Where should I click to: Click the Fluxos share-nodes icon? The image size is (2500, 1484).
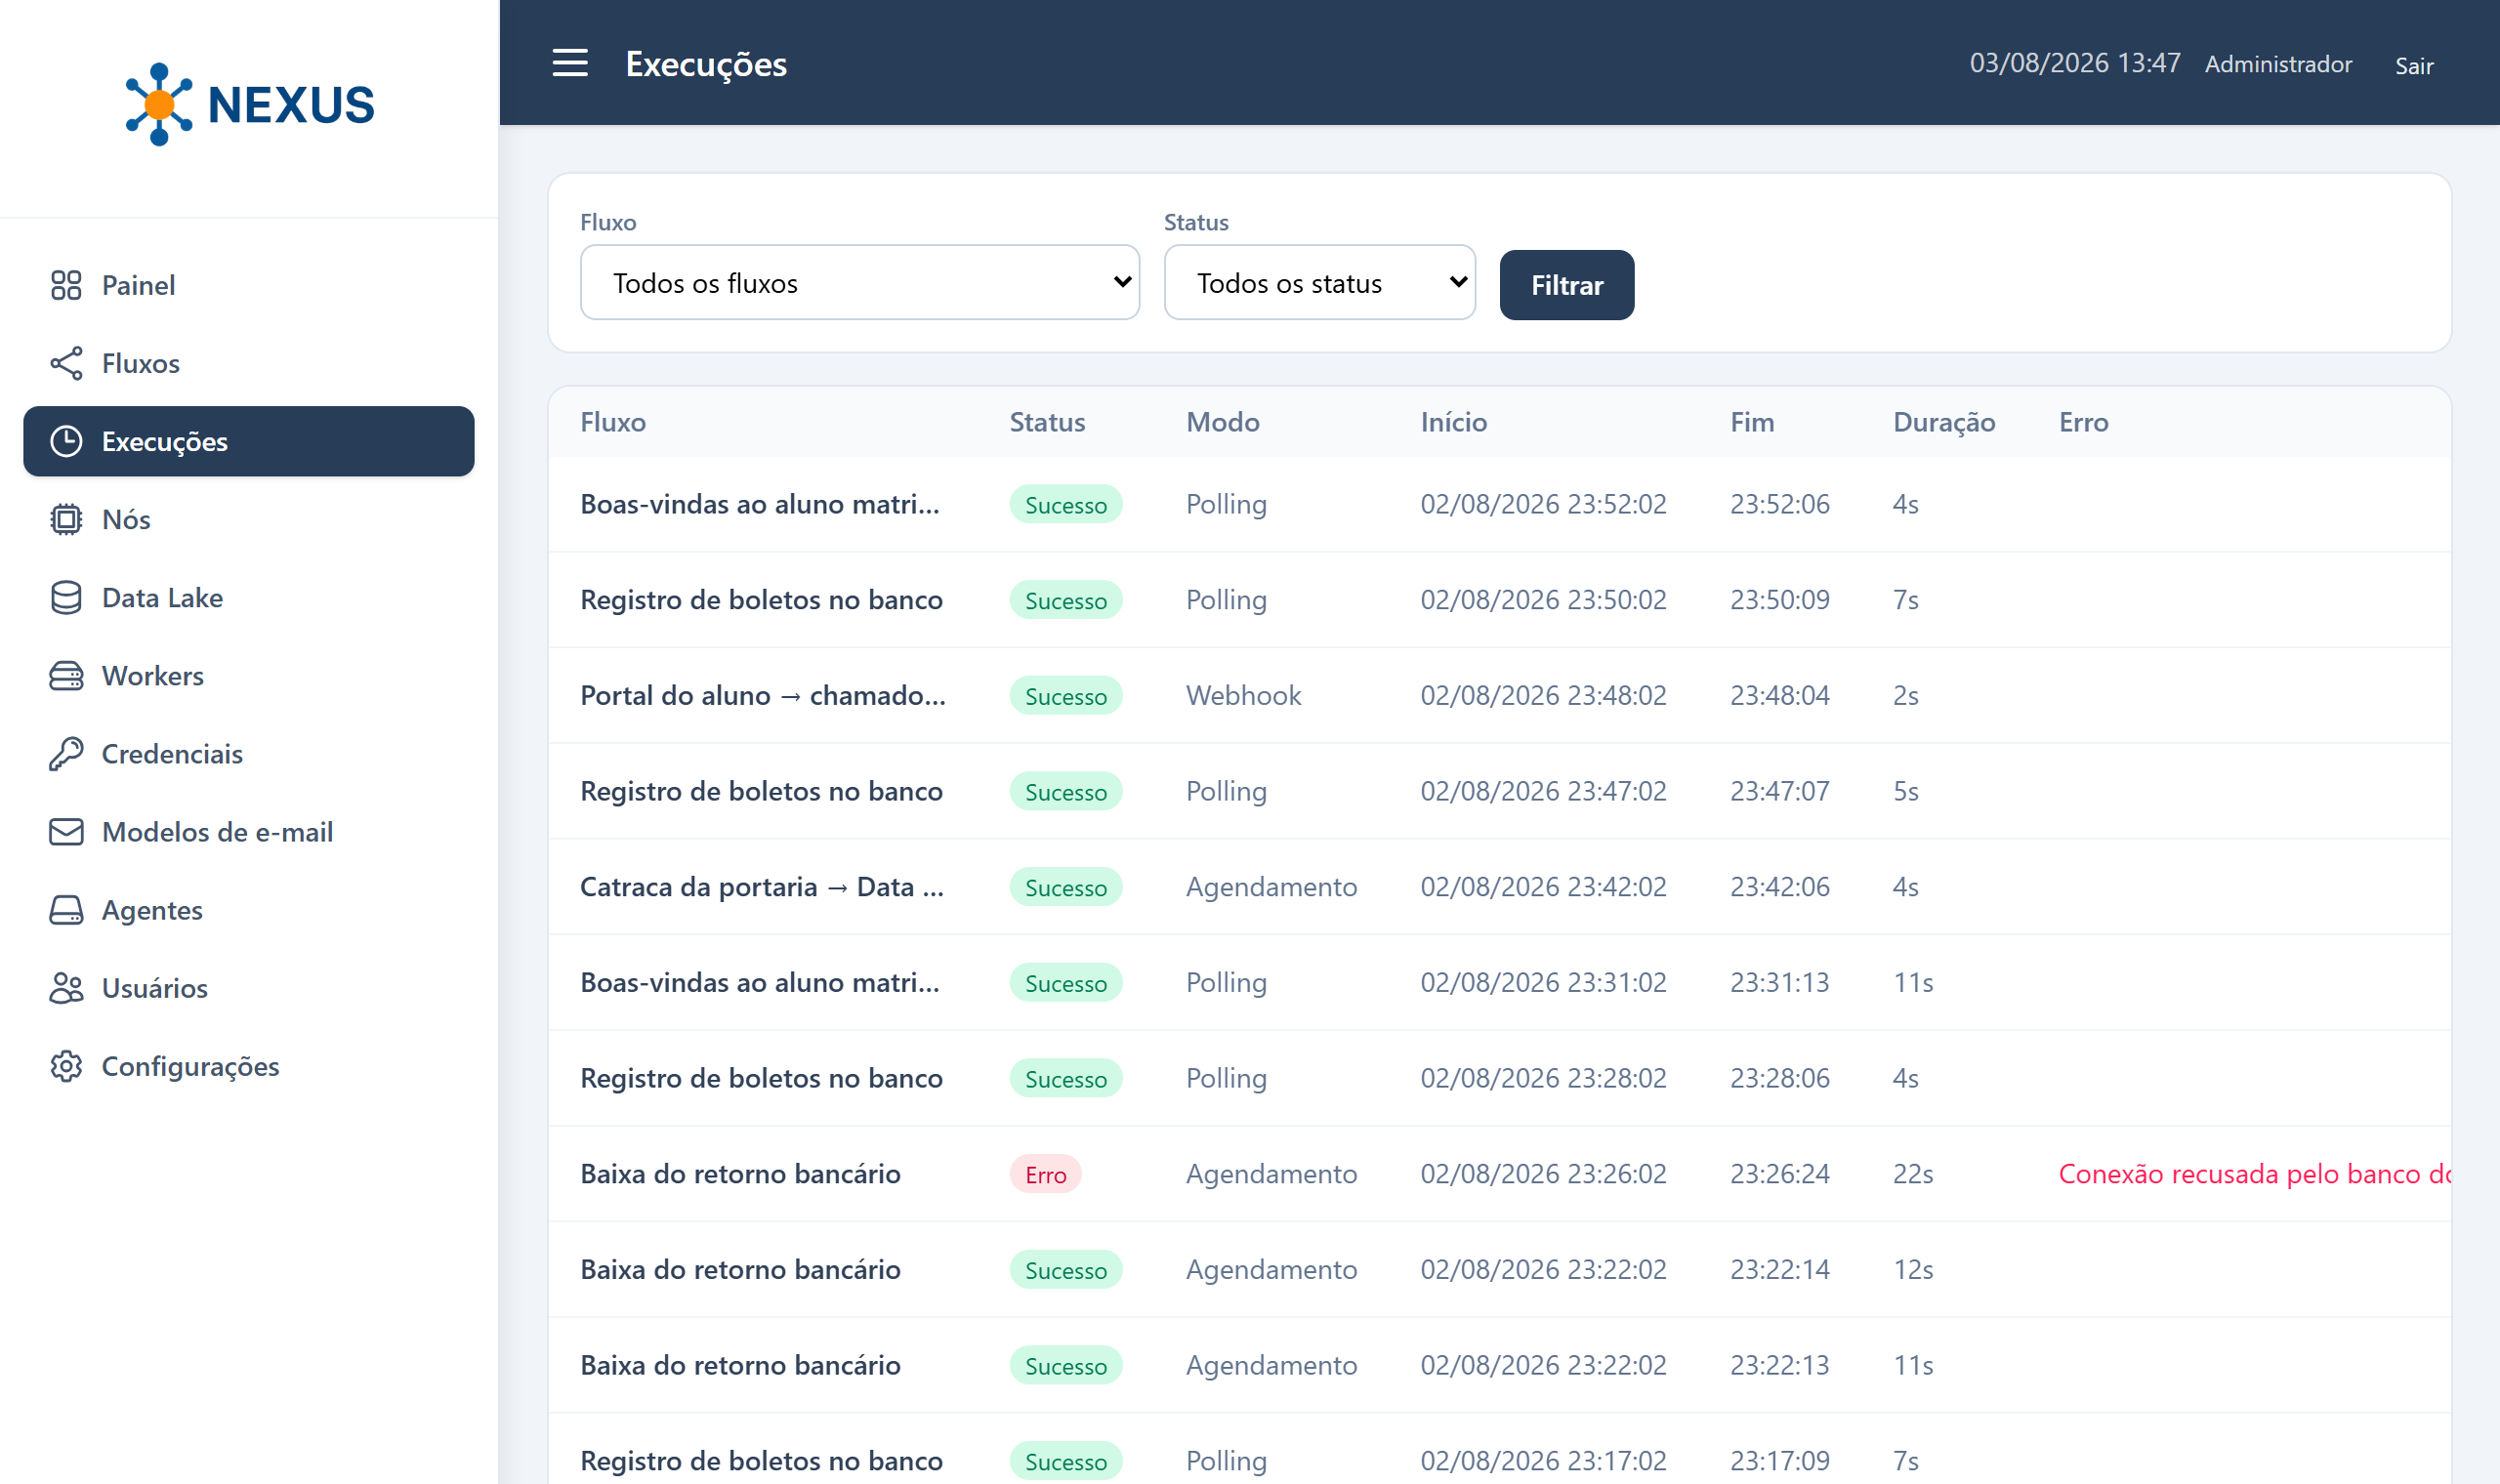point(66,363)
